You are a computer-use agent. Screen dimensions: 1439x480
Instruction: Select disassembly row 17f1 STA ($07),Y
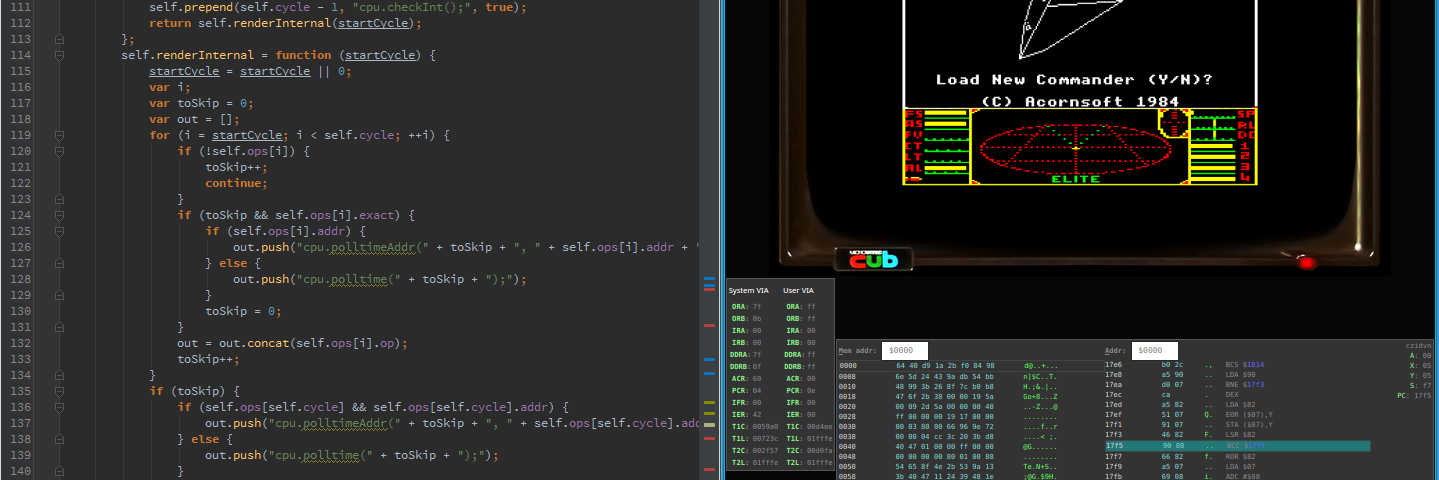(1237, 426)
